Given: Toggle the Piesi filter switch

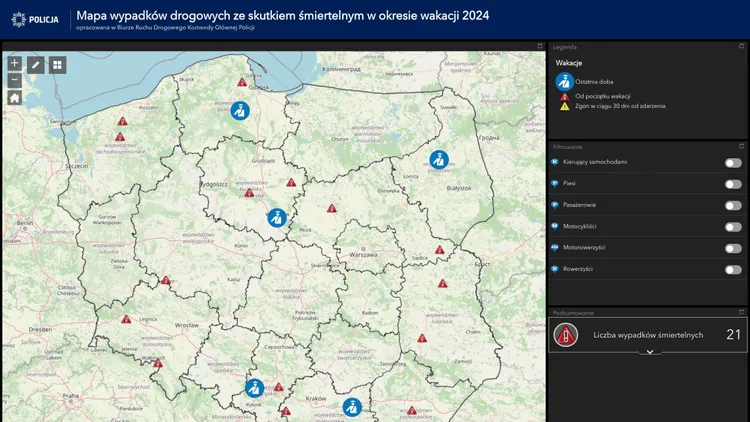Looking at the screenshot, I should [x=733, y=184].
